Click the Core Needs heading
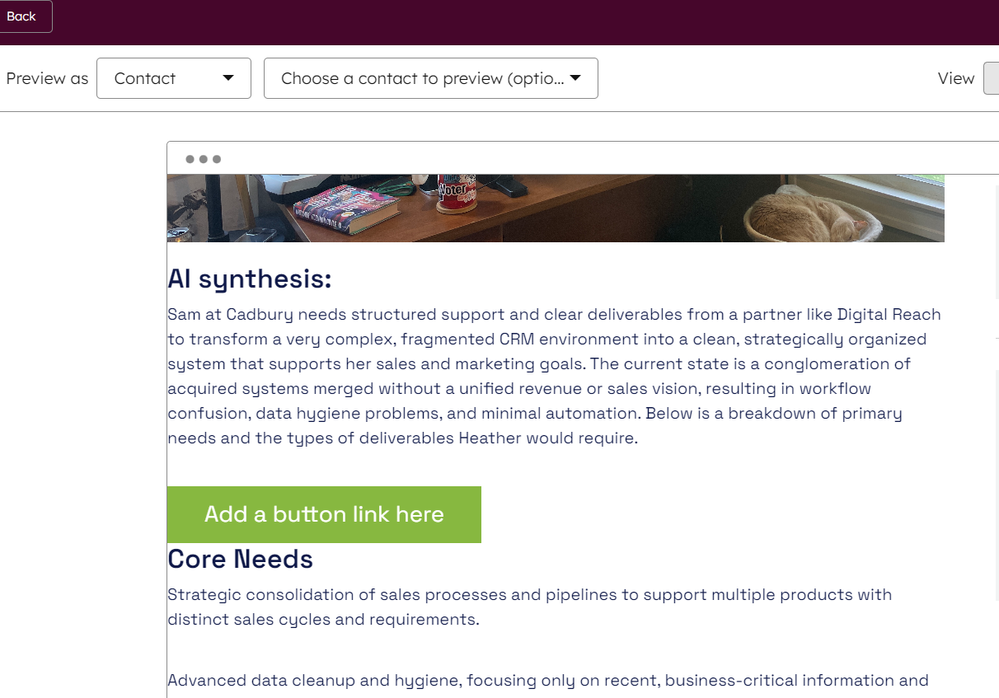 pyautogui.click(x=240, y=560)
